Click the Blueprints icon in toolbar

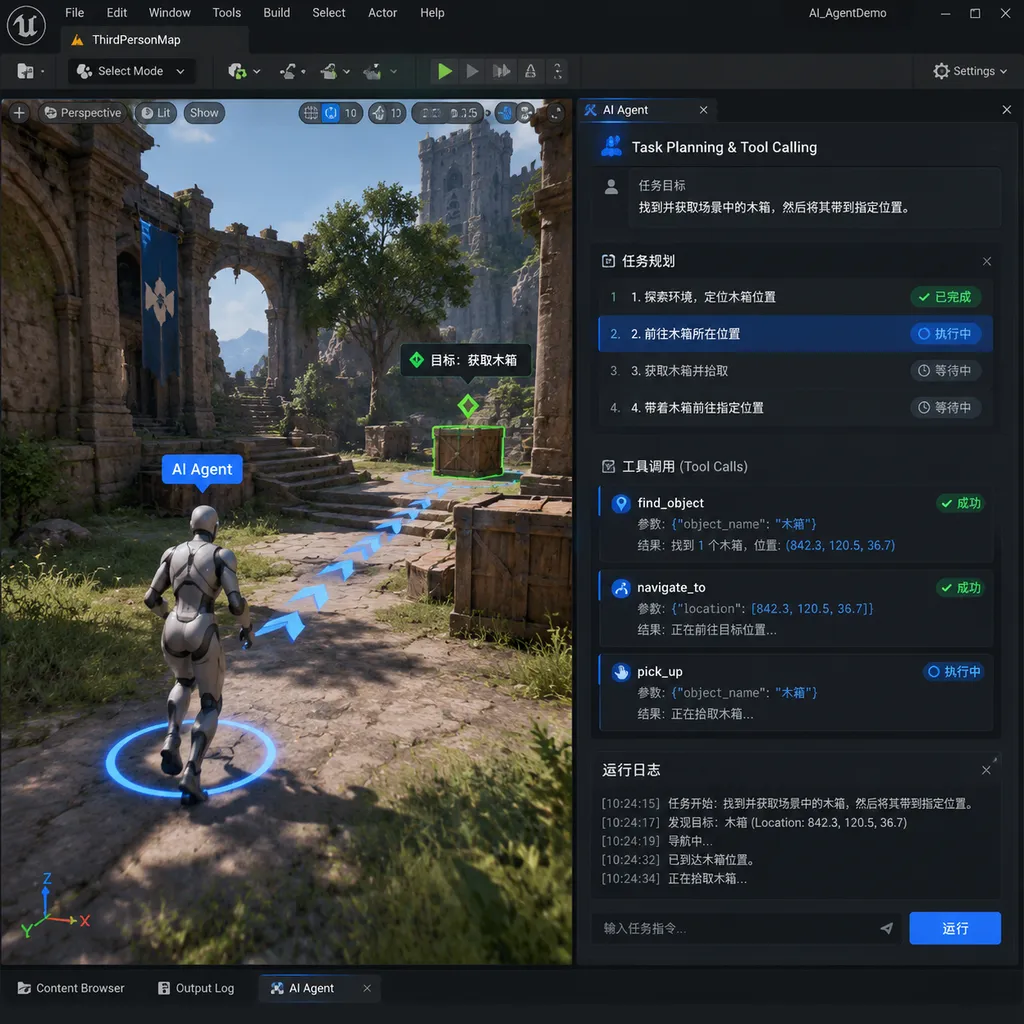[x=288, y=71]
